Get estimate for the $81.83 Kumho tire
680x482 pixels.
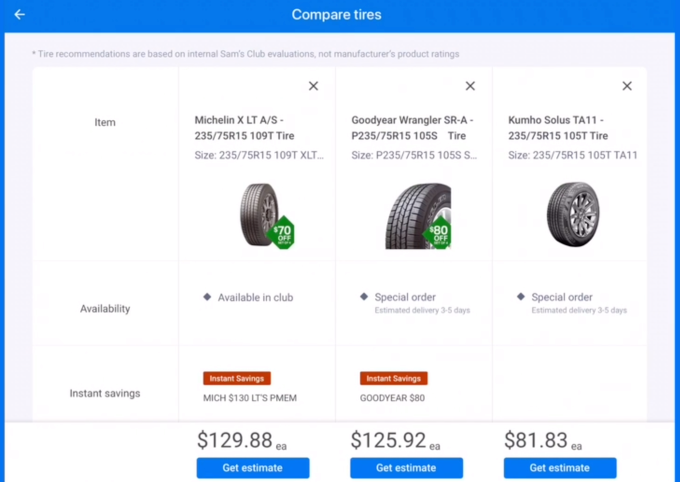coord(560,468)
